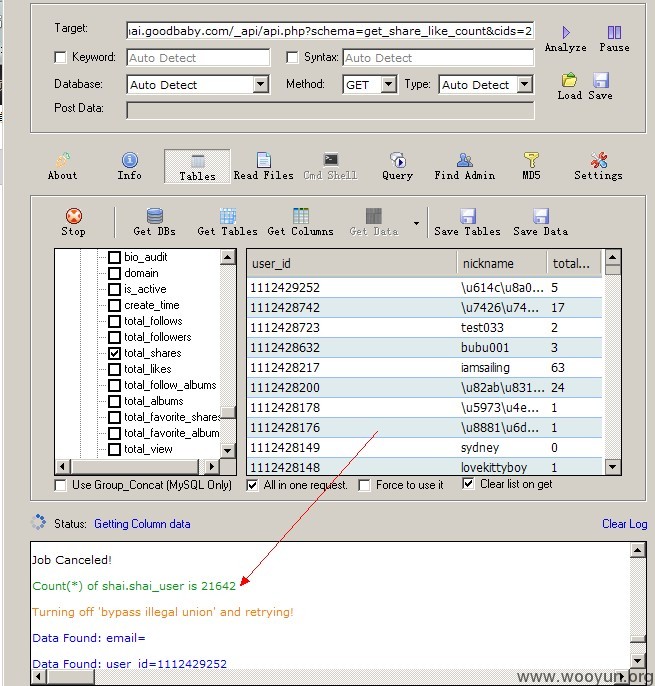Select row with user_id 1112428723
The width and height of the screenshot is (655, 686).
tap(424, 327)
